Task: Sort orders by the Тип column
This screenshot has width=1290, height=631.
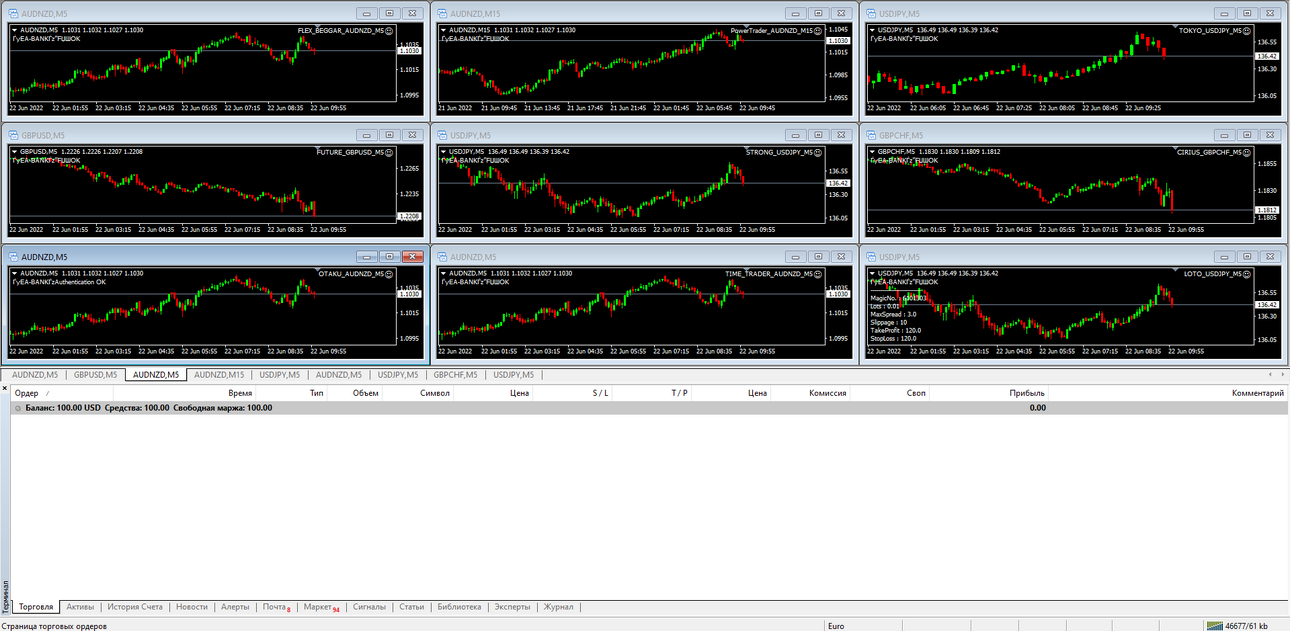Action: 291,393
